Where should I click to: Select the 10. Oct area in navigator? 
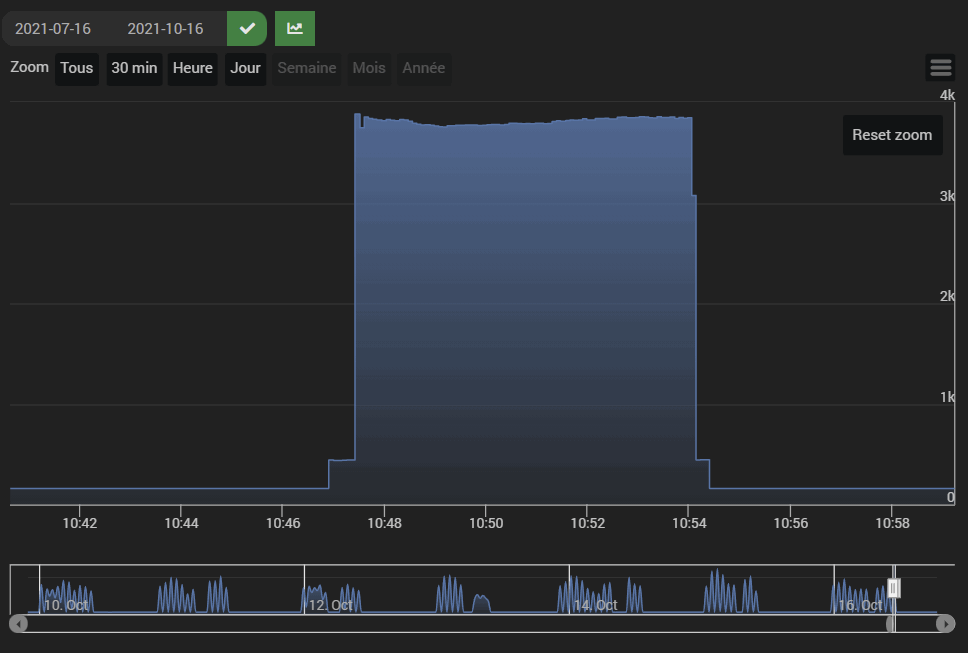pos(66,605)
